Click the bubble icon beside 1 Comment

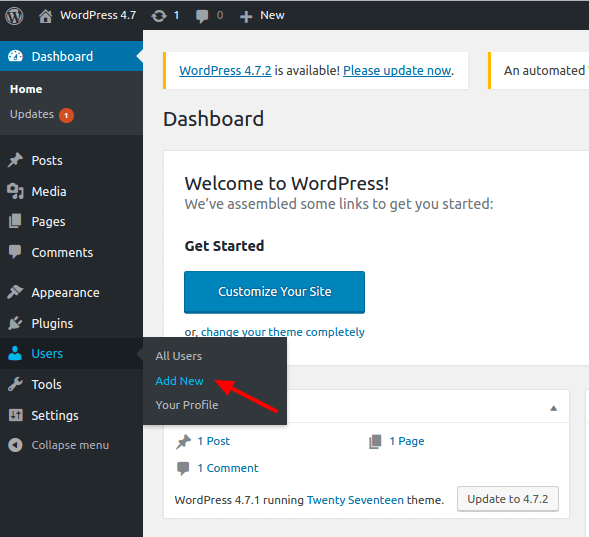tap(183, 468)
